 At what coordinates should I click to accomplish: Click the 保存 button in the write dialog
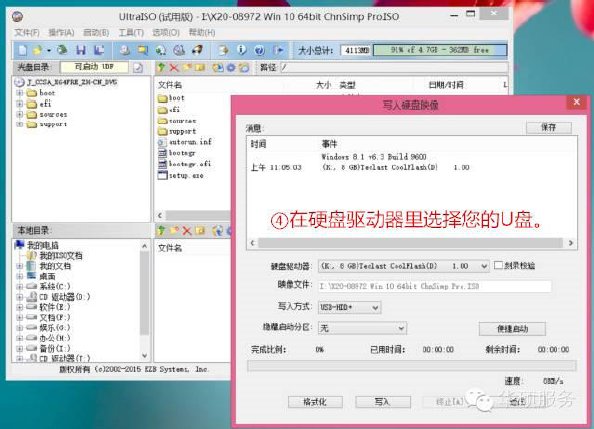coord(549,128)
